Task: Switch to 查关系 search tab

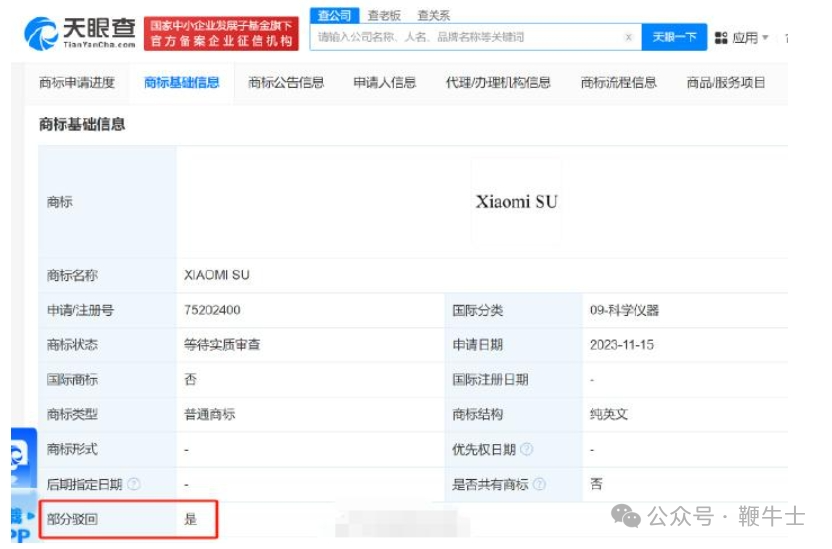Action: click(433, 15)
